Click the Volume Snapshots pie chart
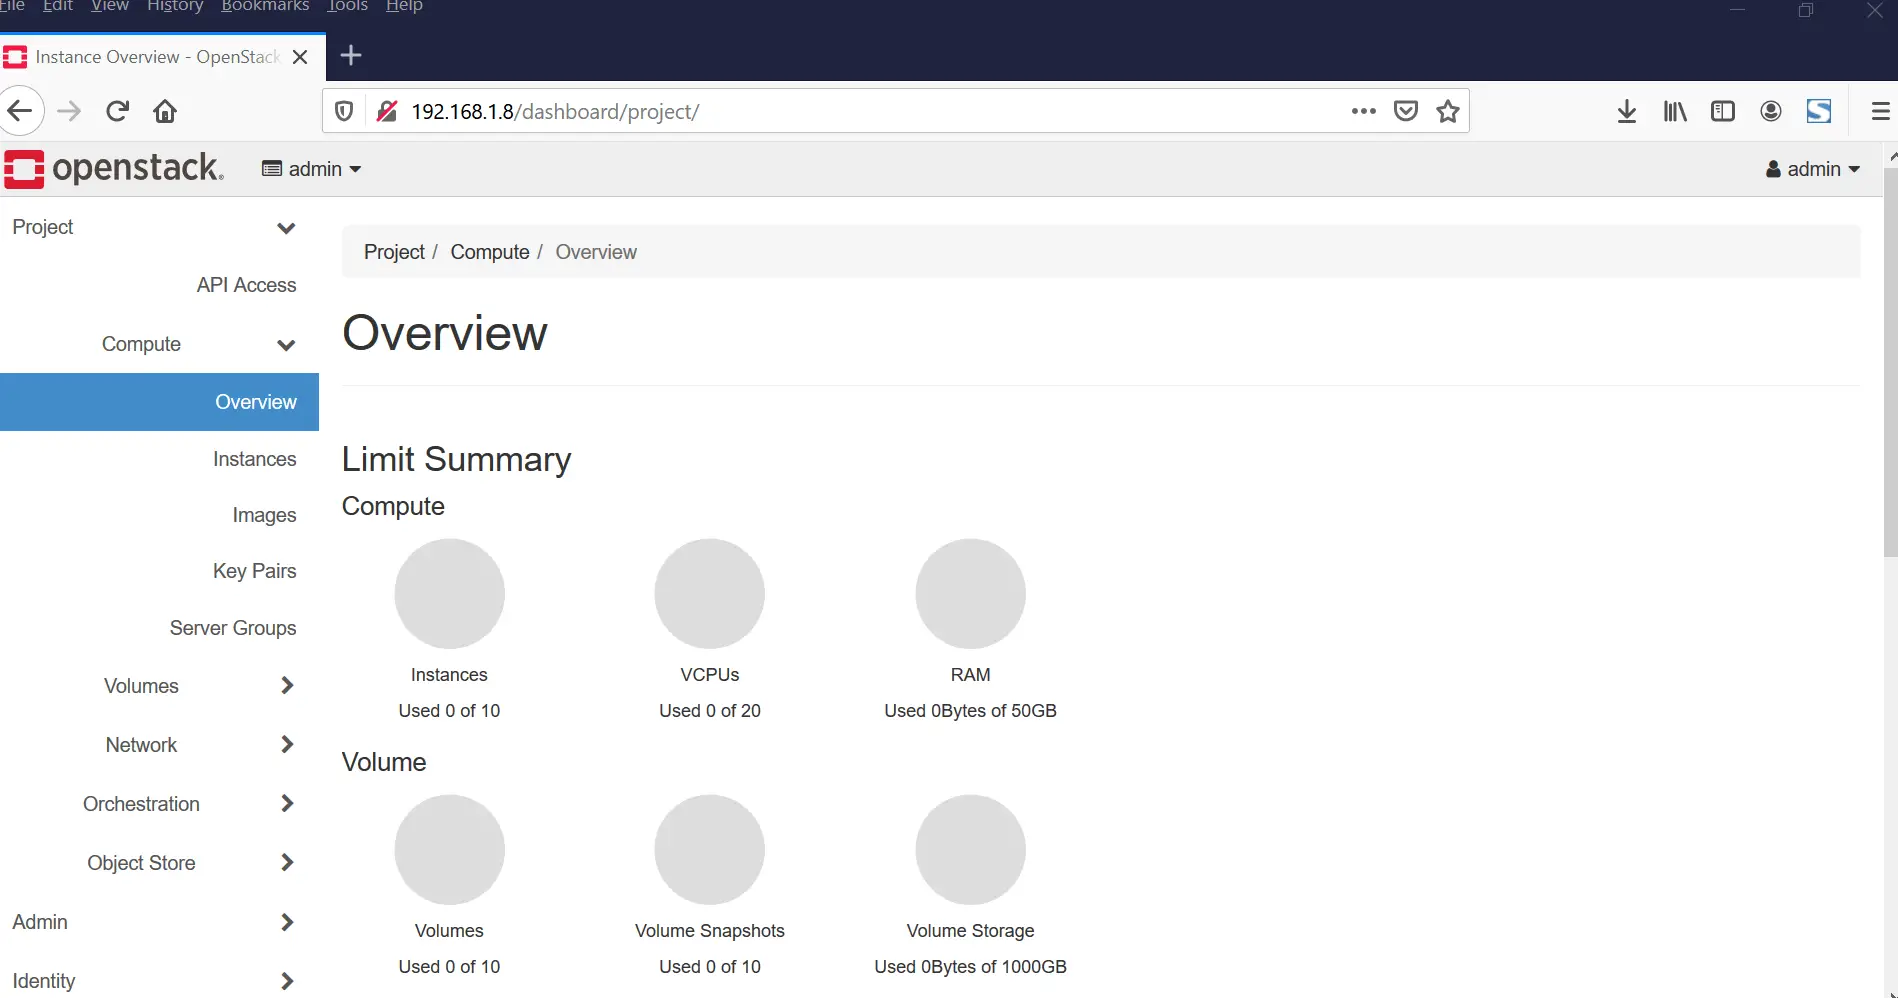Viewport: 1898px width, 998px height. (x=710, y=850)
